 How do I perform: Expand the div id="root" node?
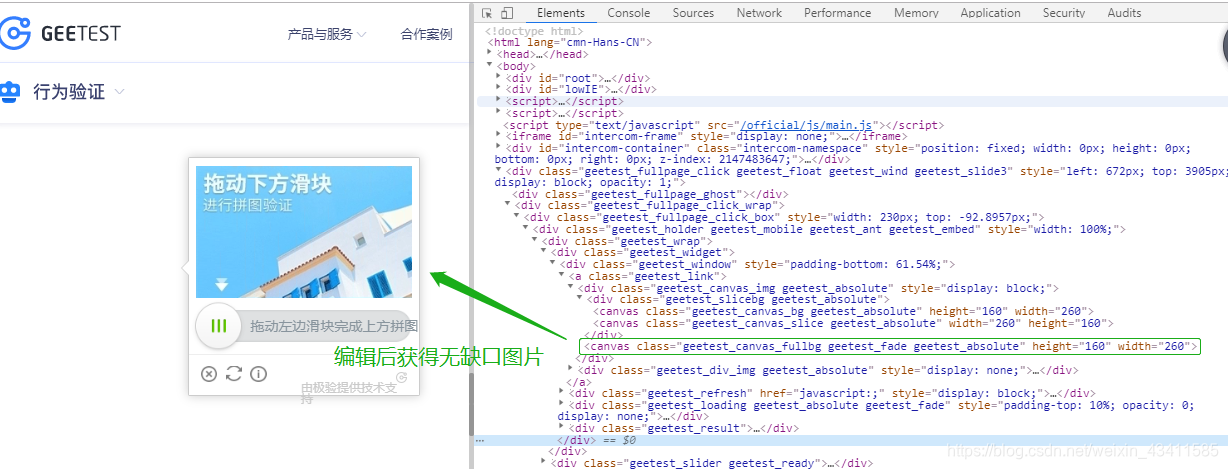tap(500, 77)
